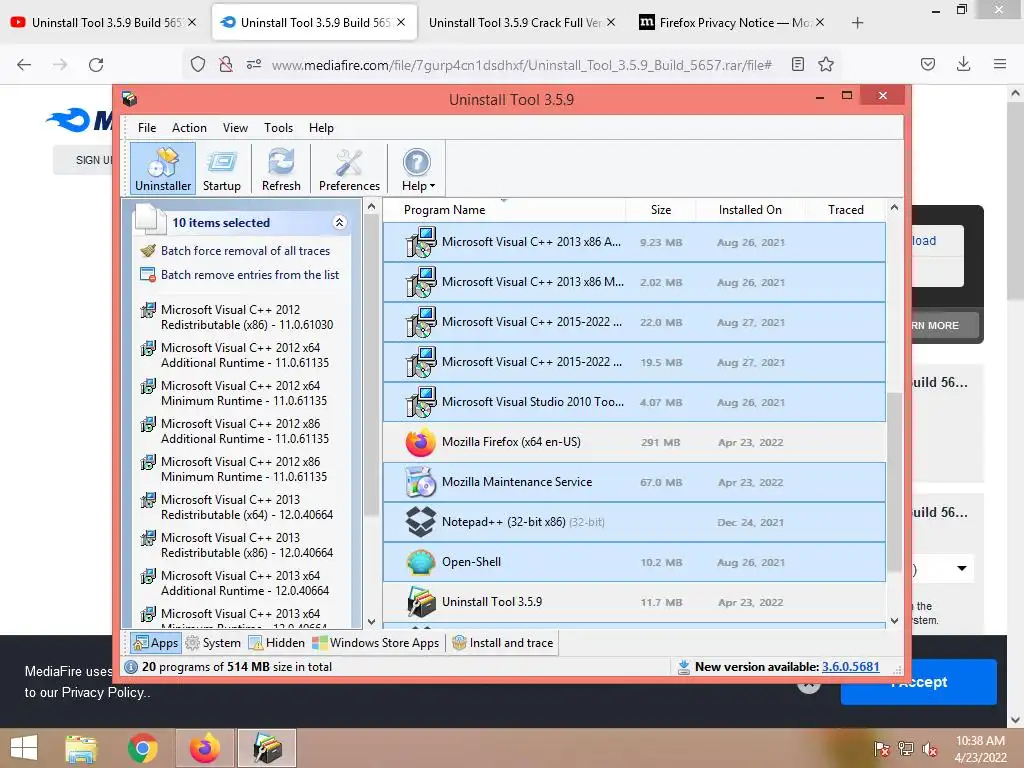
Task: Click Batch remove entries from the list
Action: (250, 275)
